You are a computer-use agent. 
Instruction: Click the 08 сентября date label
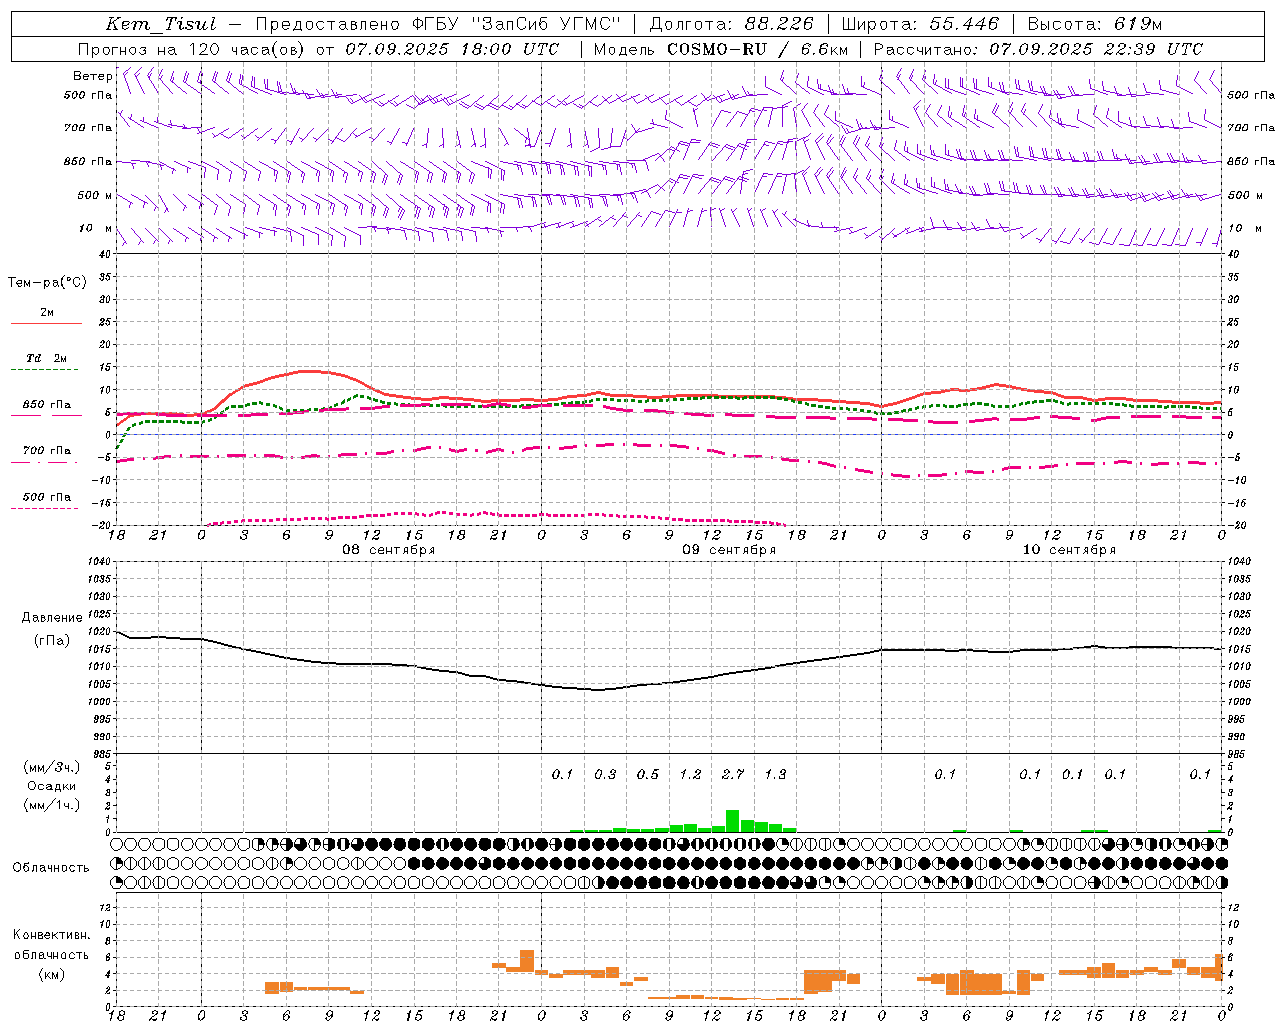tap(389, 550)
